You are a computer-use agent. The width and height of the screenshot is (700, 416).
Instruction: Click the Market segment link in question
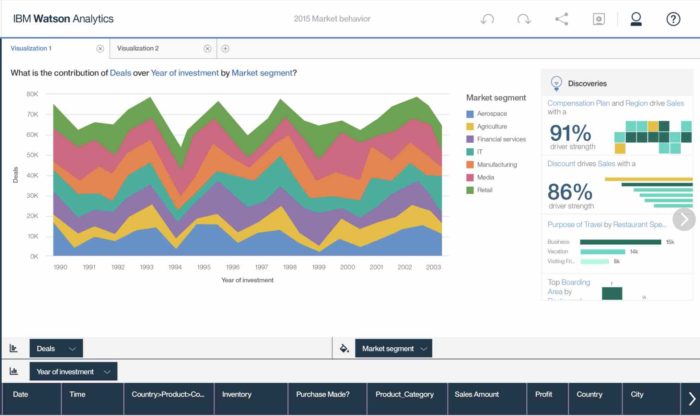(x=262, y=73)
